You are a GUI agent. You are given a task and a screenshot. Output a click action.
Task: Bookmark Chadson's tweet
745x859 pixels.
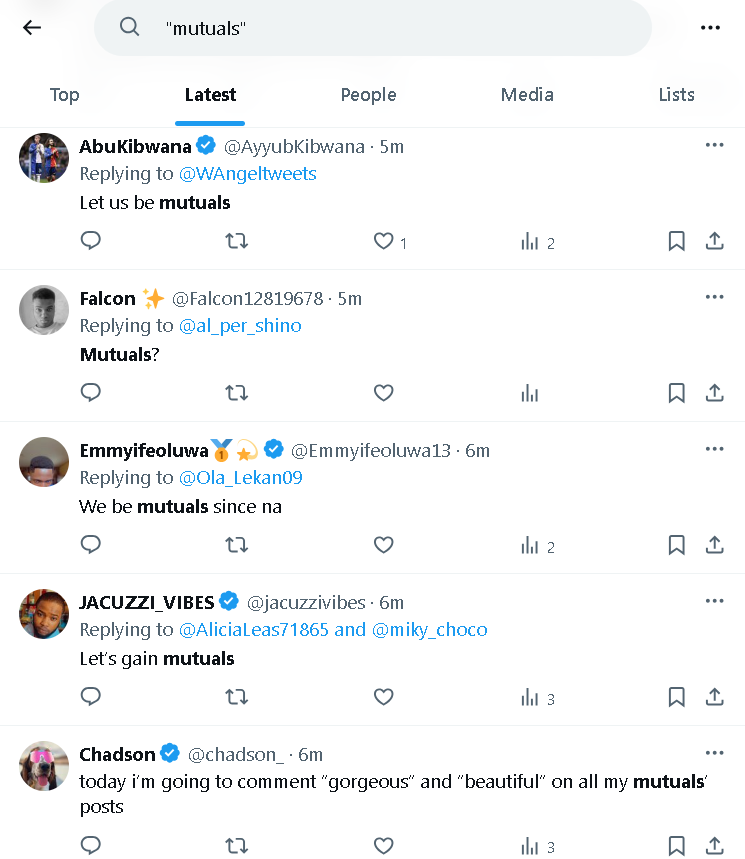point(676,845)
